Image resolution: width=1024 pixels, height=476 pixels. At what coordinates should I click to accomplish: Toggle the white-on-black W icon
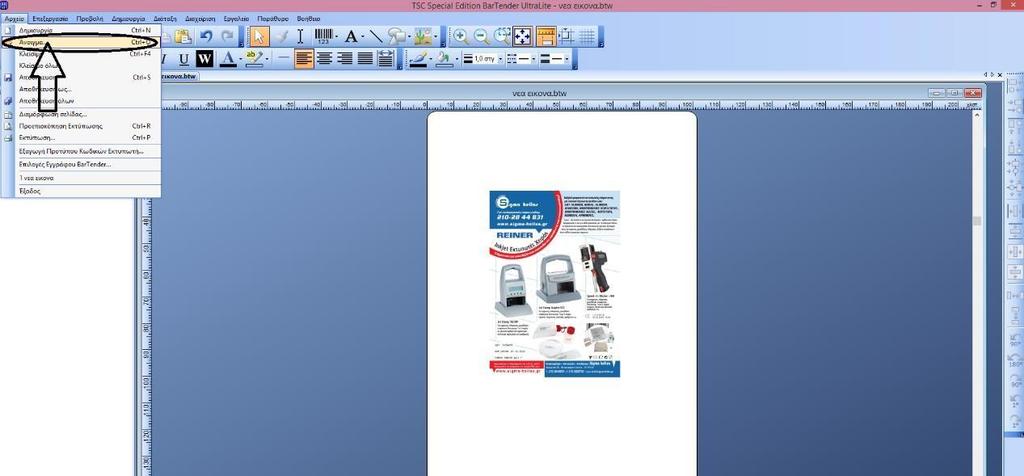(x=204, y=59)
